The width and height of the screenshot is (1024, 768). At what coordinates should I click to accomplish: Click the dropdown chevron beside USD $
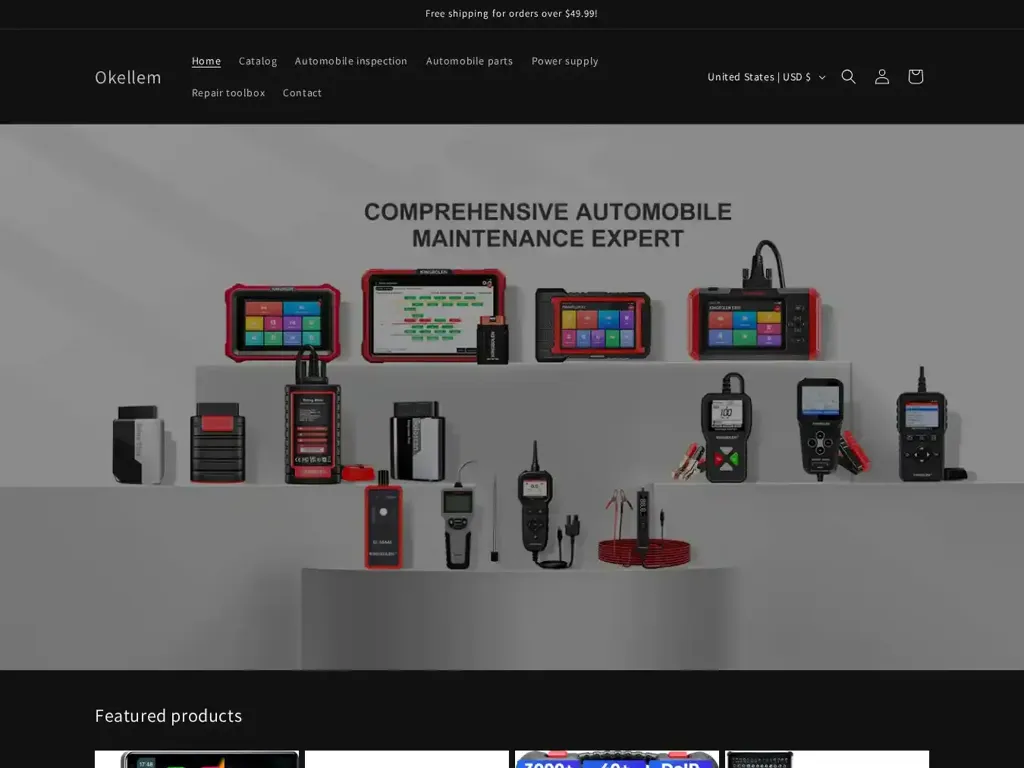pos(821,77)
